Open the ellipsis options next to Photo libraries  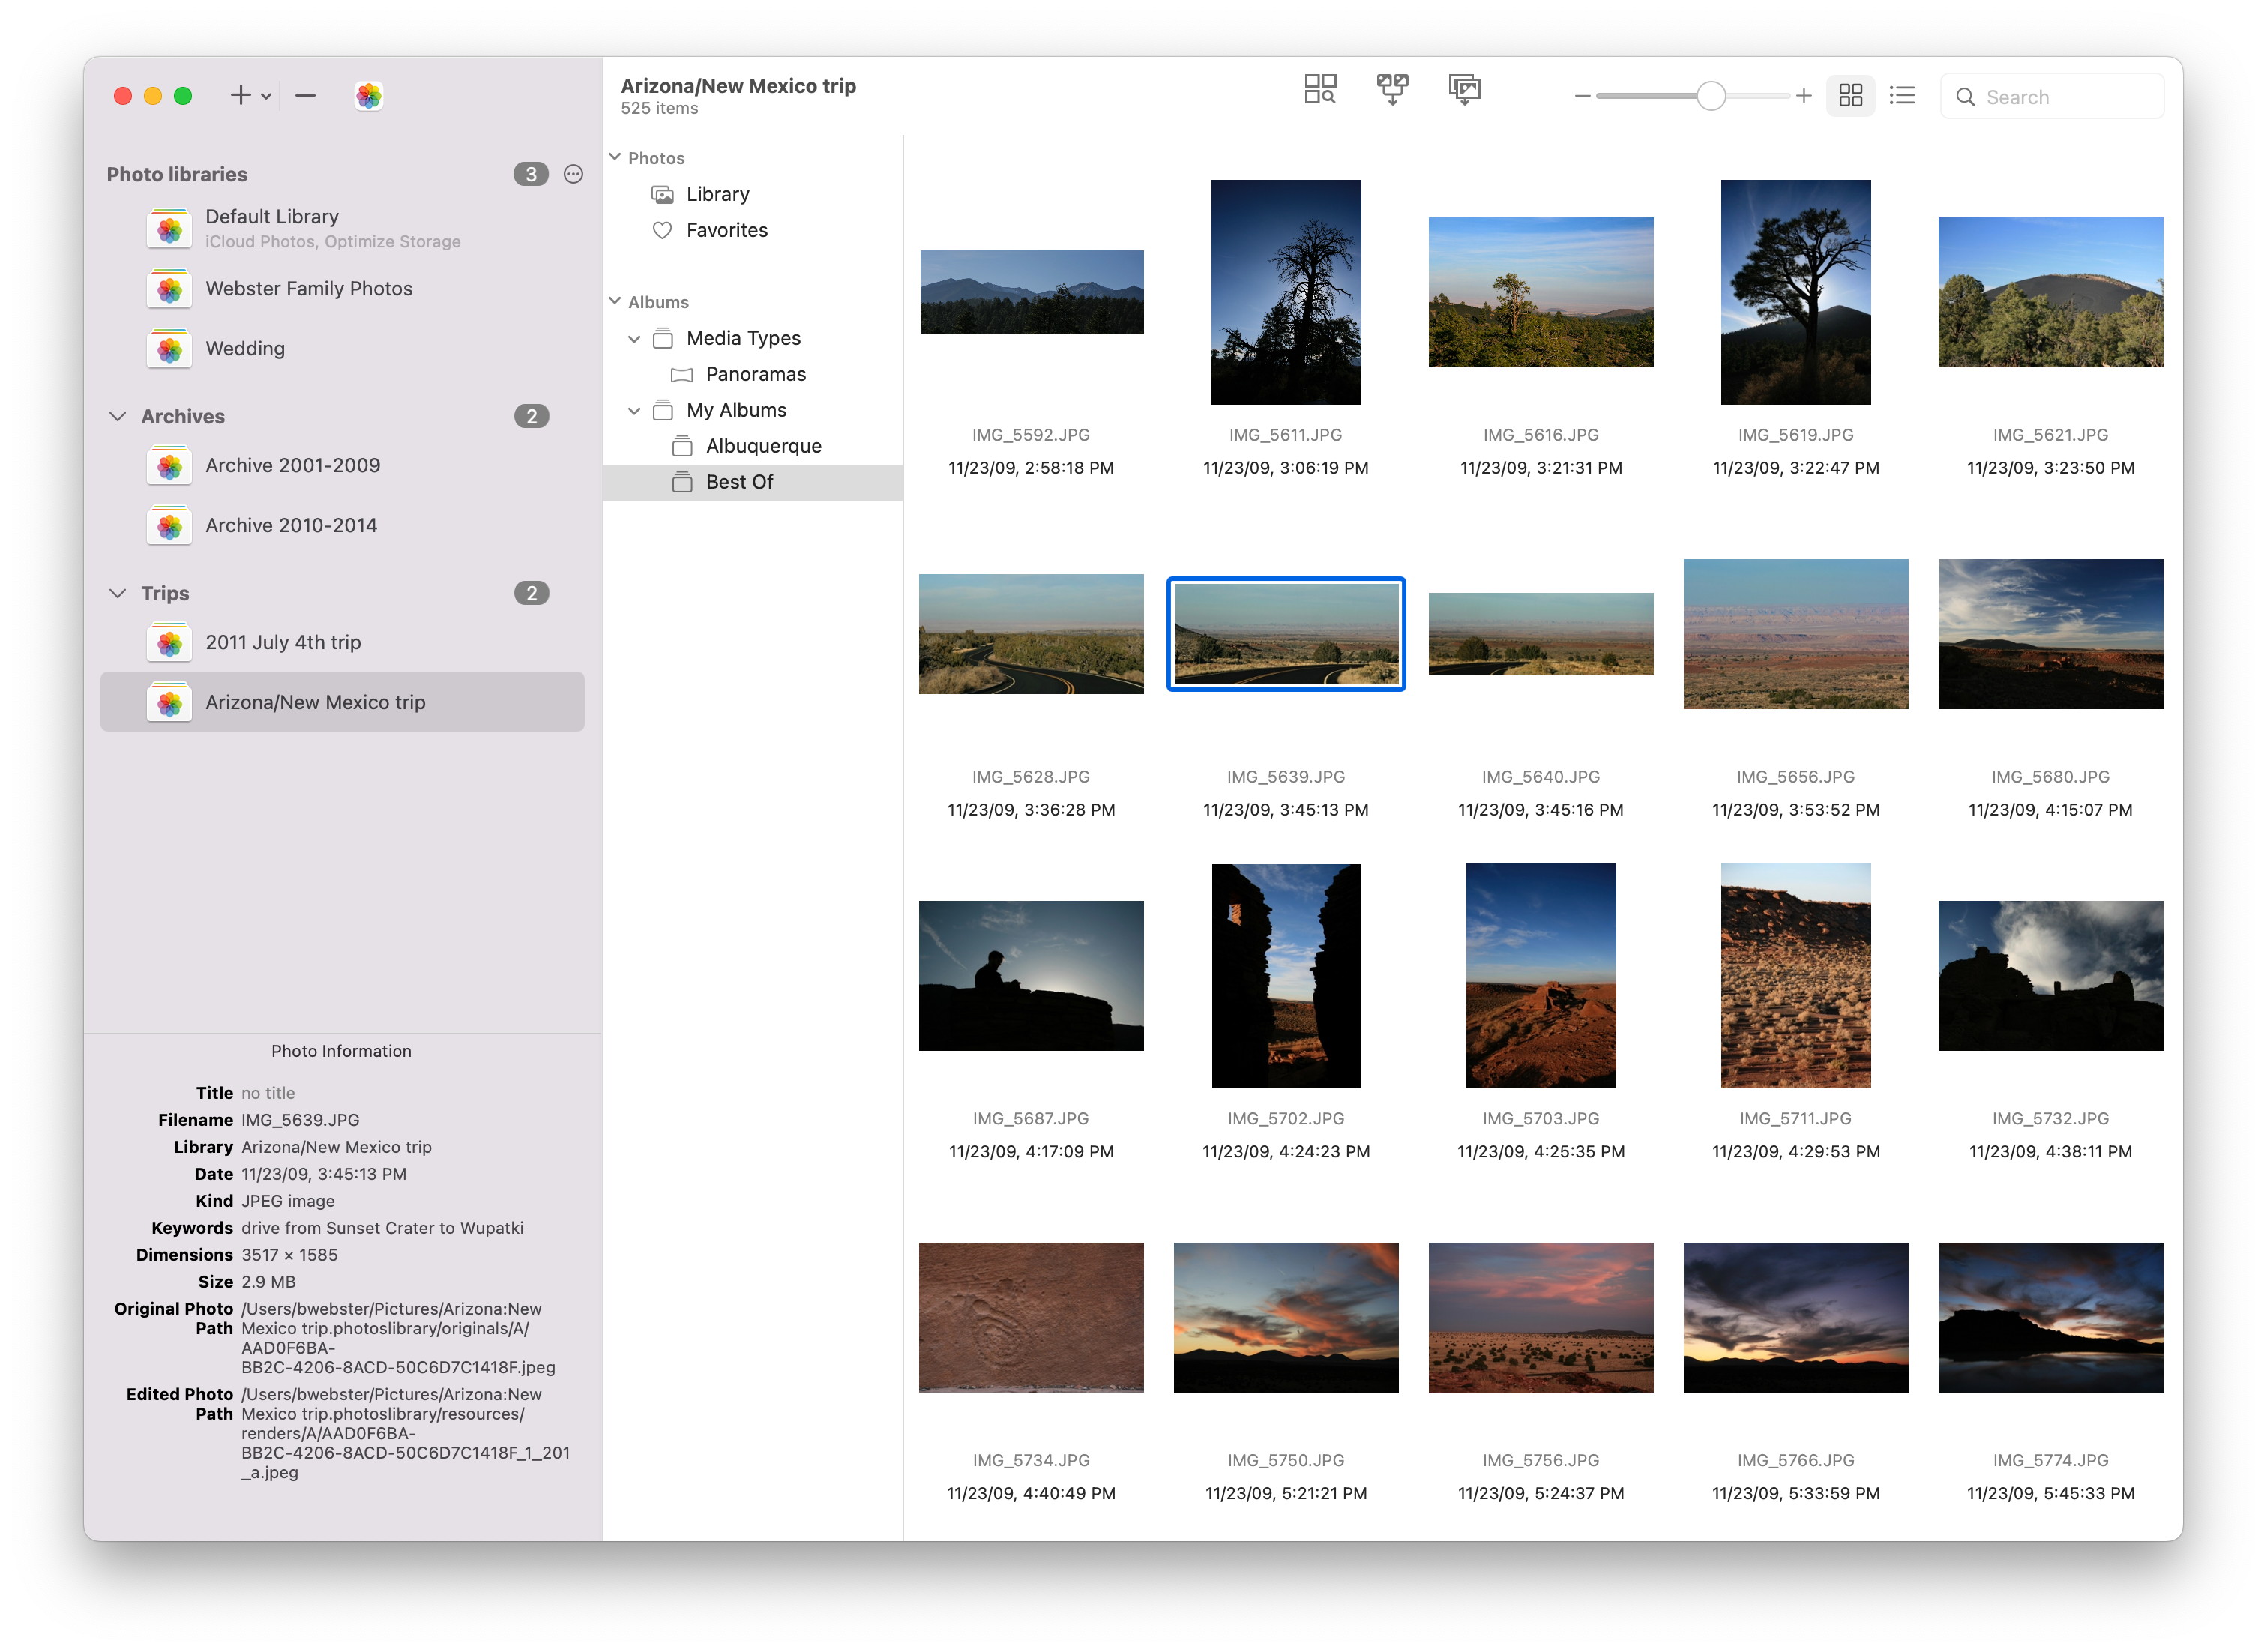(x=573, y=174)
